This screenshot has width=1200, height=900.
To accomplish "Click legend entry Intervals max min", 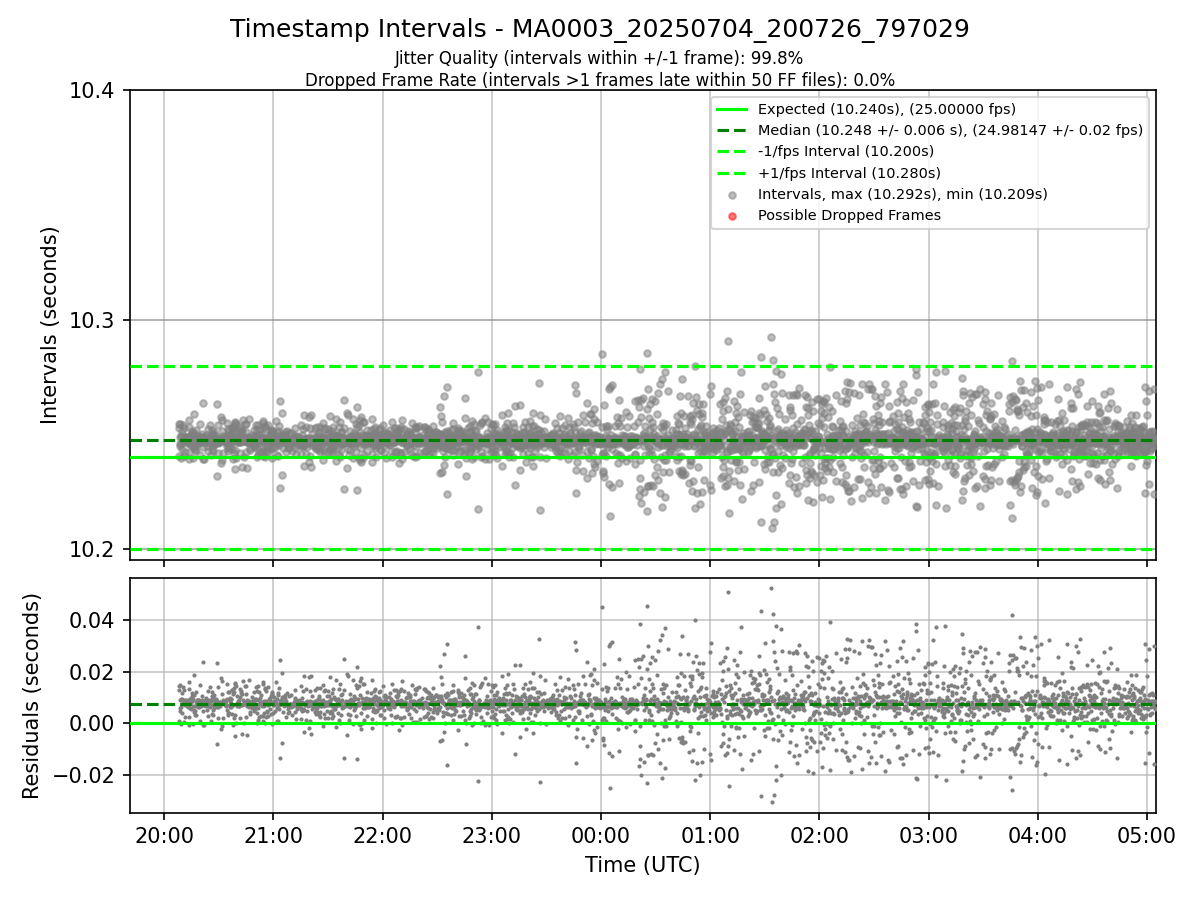I will [x=903, y=194].
